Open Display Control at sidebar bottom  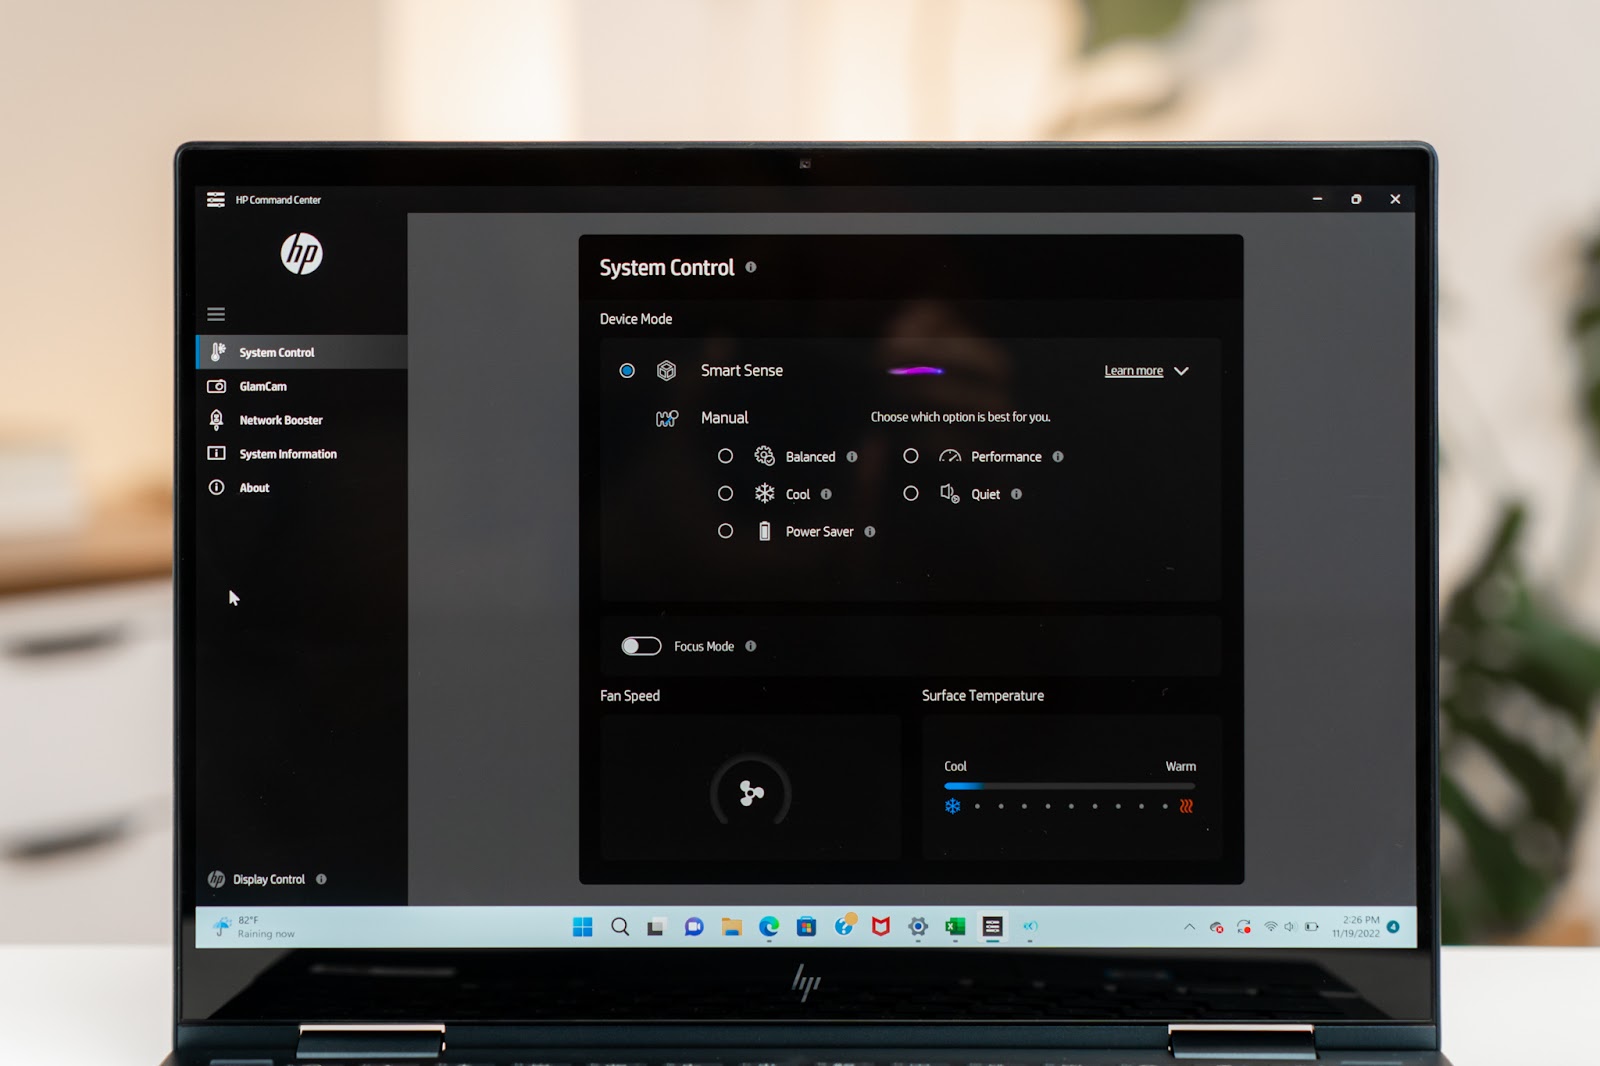coord(269,879)
